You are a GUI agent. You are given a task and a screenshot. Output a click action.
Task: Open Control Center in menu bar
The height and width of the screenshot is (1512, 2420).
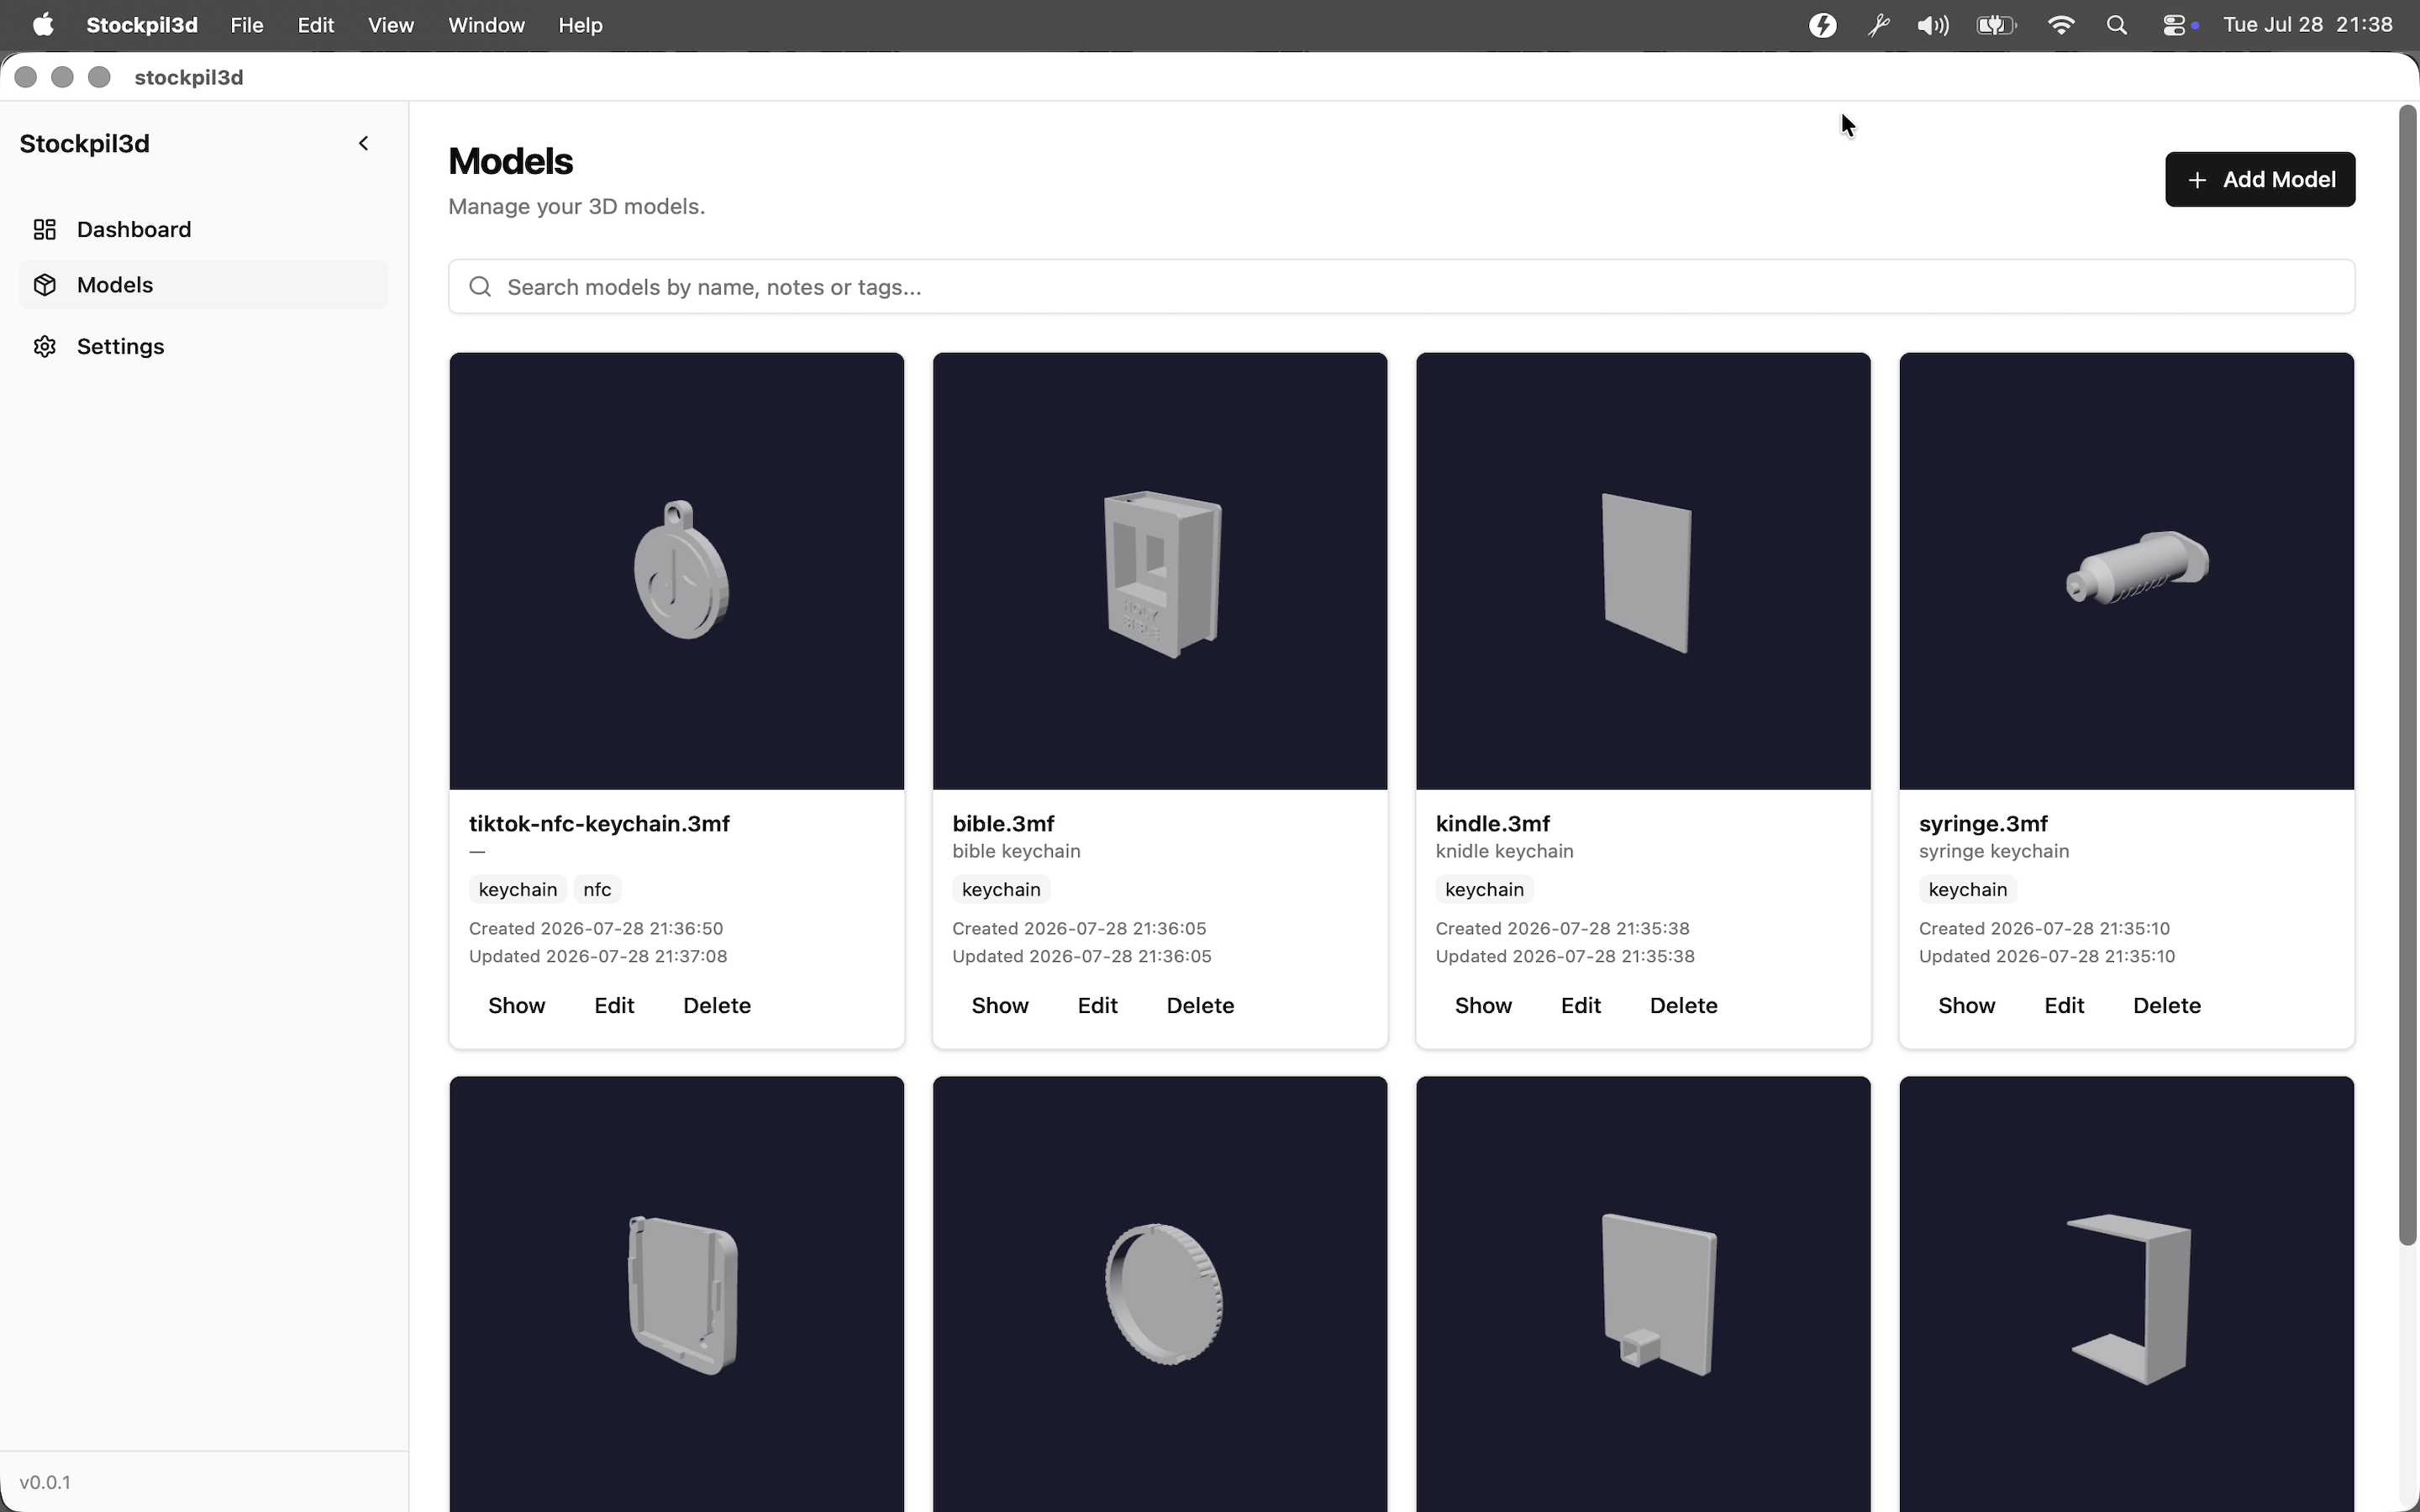click(x=2176, y=25)
